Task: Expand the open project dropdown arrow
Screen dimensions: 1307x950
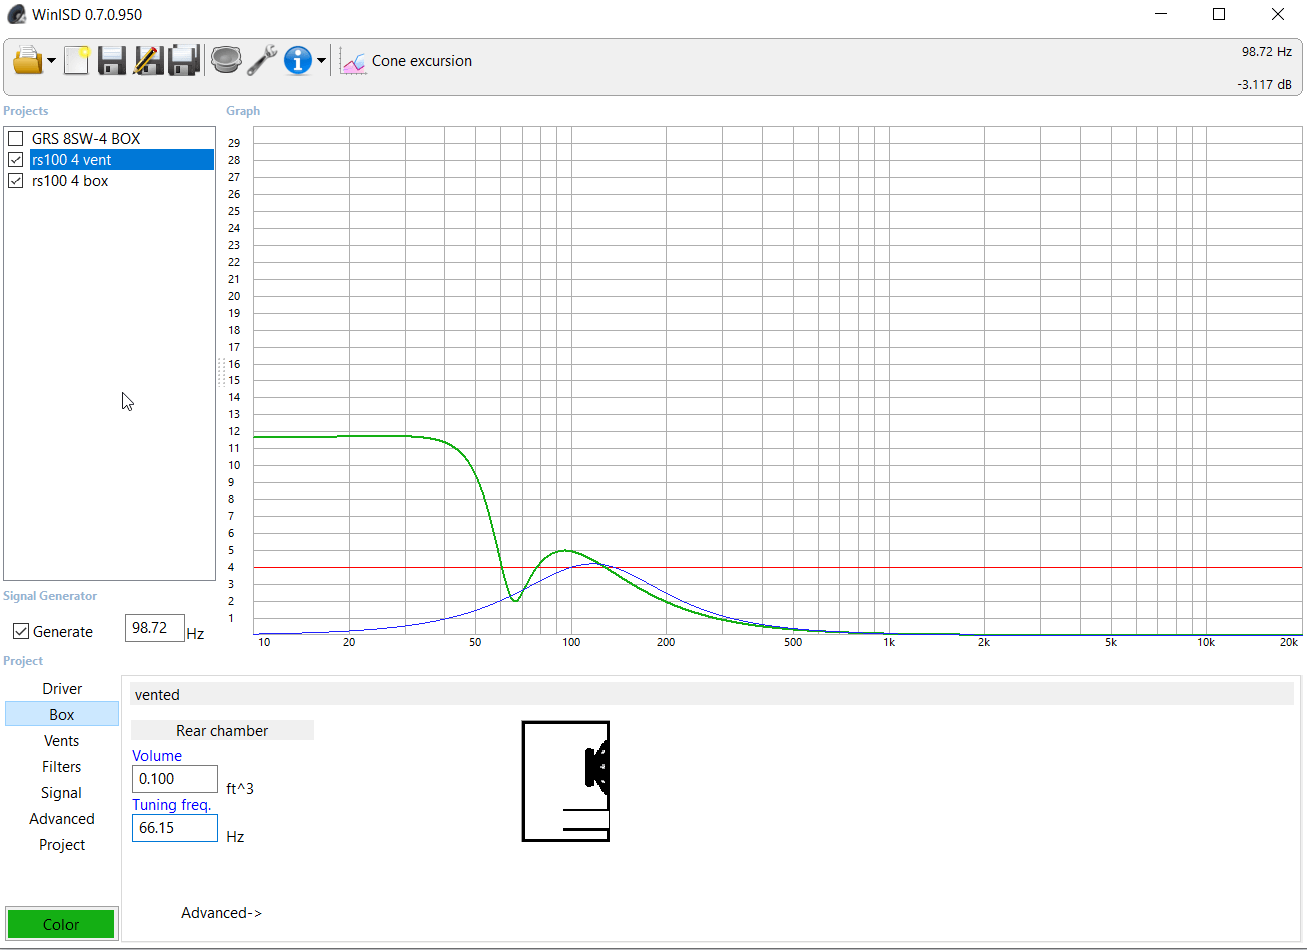Action: (51, 61)
